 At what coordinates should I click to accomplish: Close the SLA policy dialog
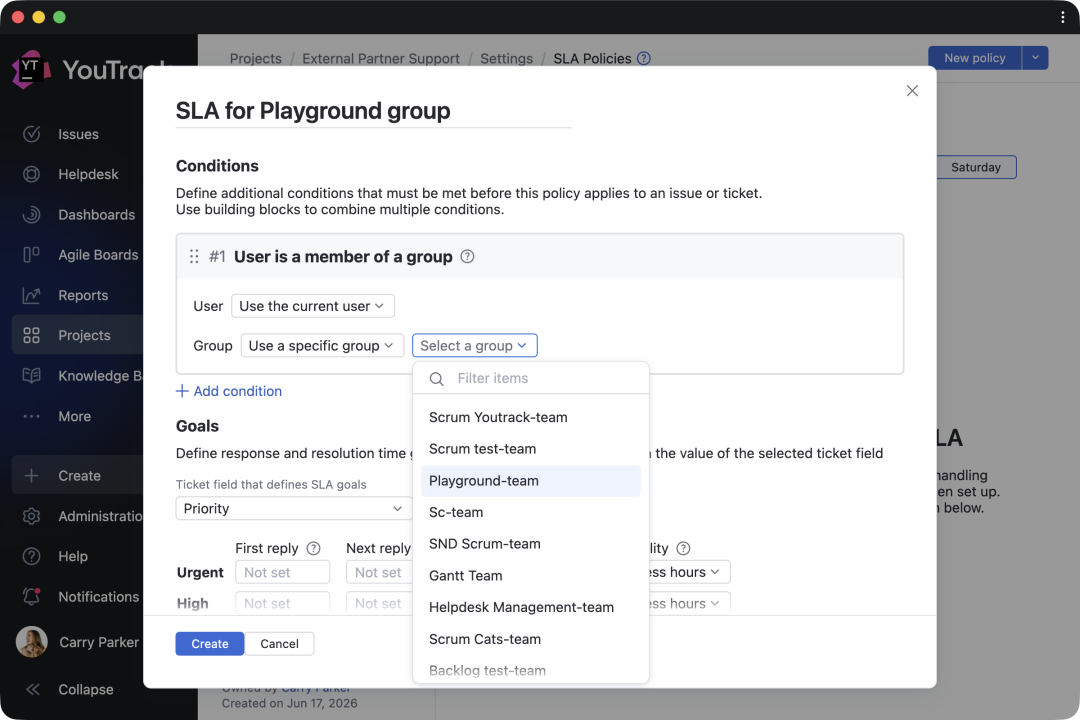tap(912, 91)
